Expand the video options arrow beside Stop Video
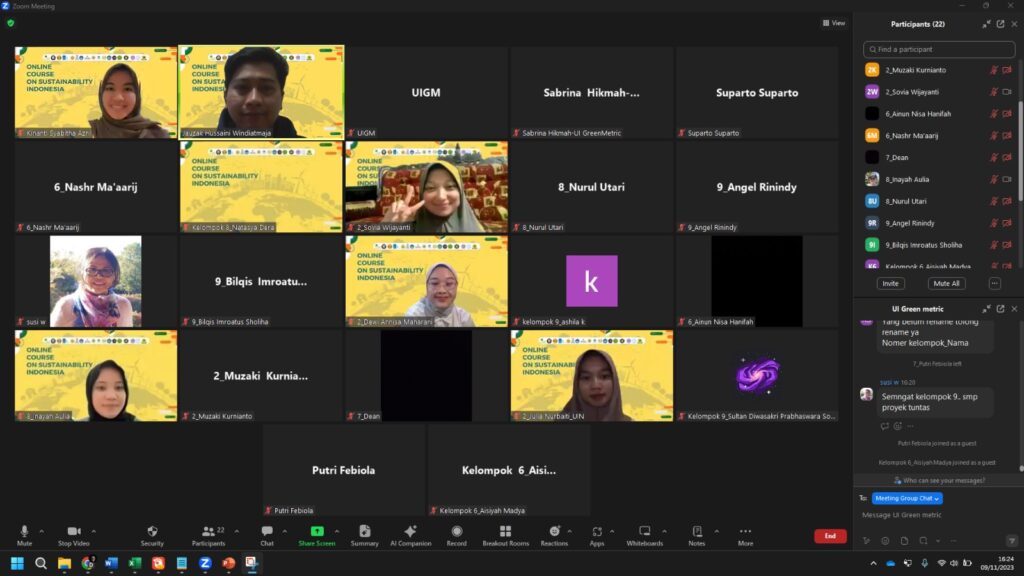Viewport: 1024px width, 576px height. click(94, 531)
